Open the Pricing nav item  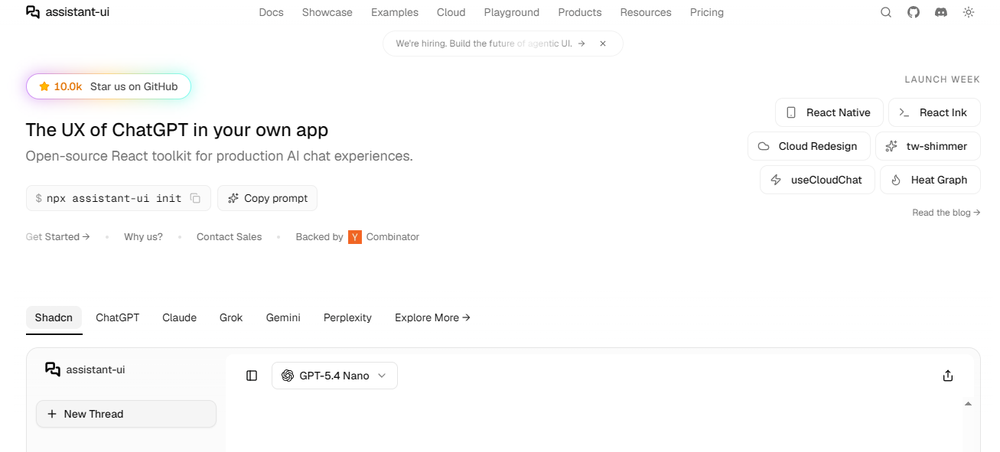[707, 12]
